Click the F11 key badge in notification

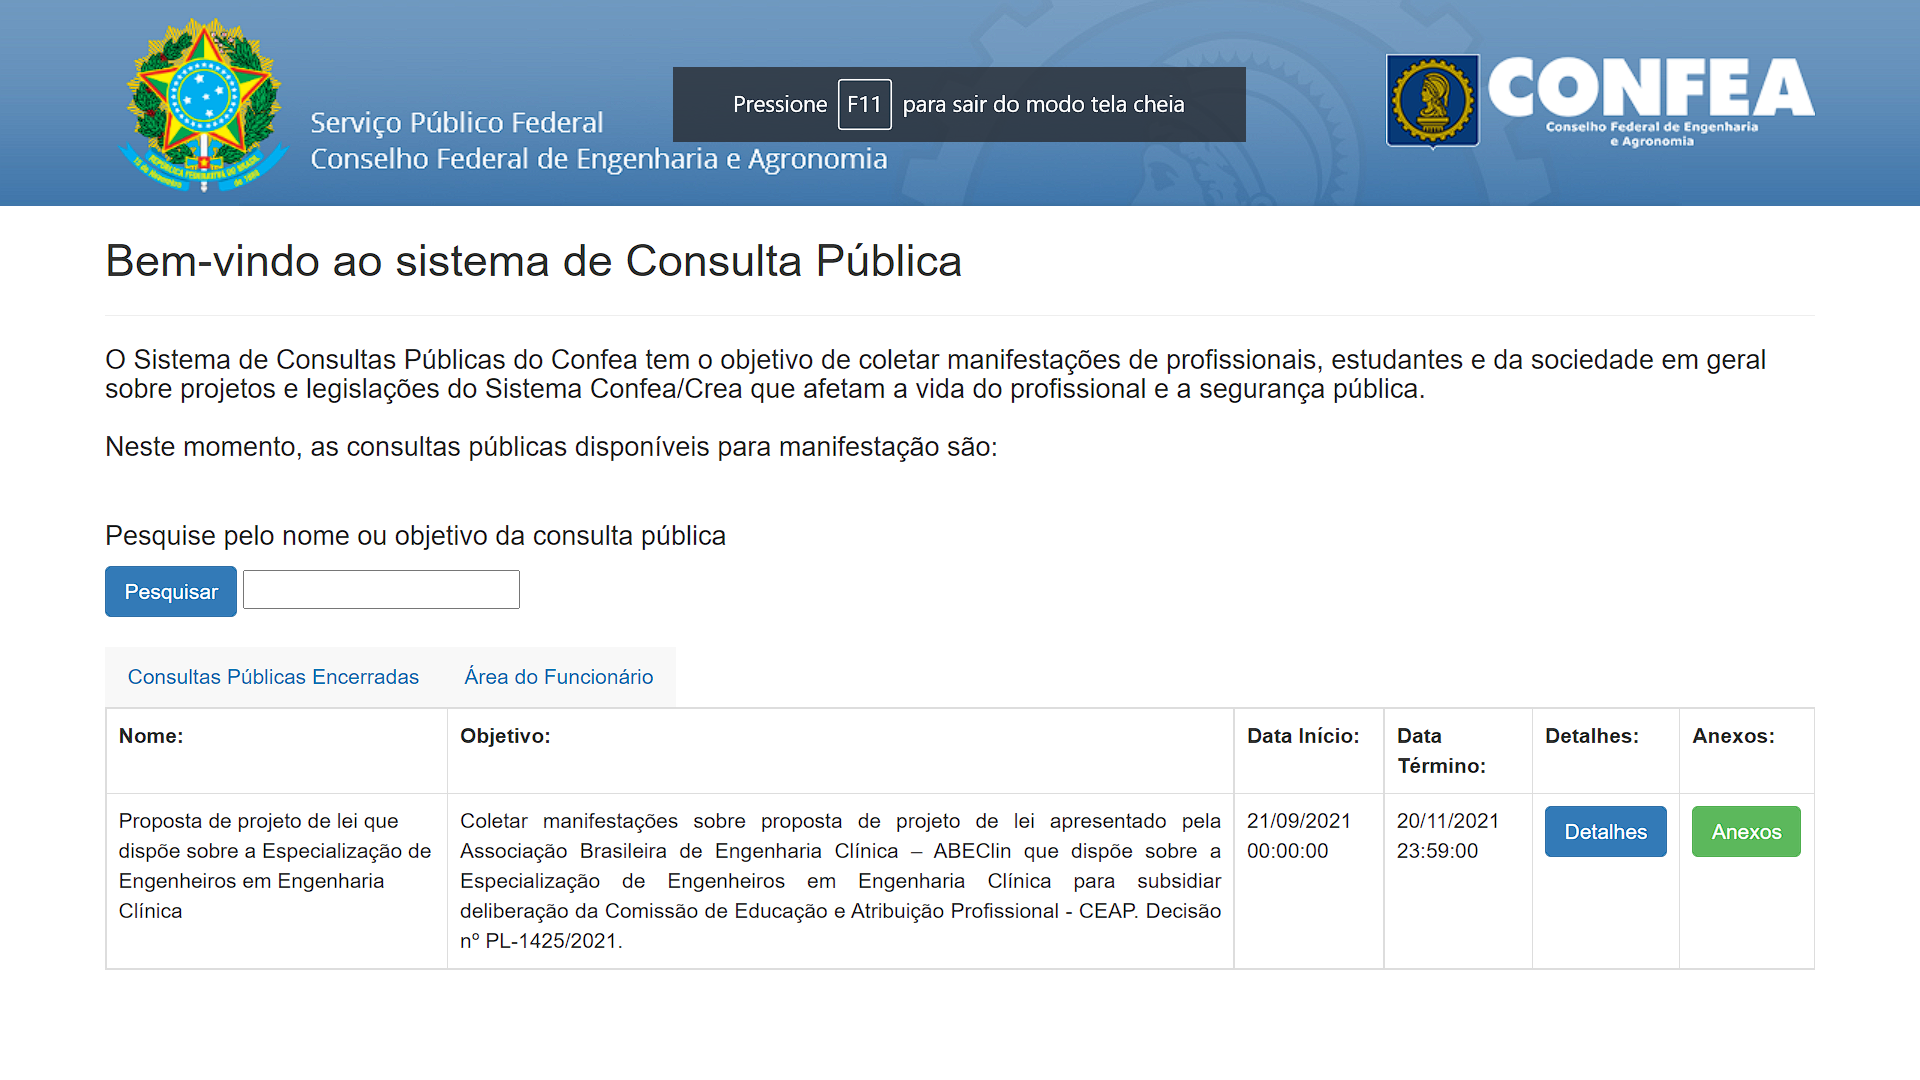point(864,104)
